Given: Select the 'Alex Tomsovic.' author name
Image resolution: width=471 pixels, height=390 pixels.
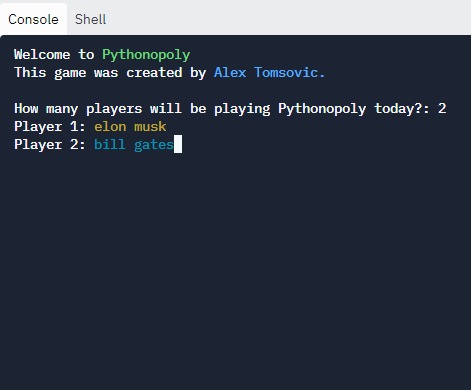Looking at the screenshot, I should point(269,72).
